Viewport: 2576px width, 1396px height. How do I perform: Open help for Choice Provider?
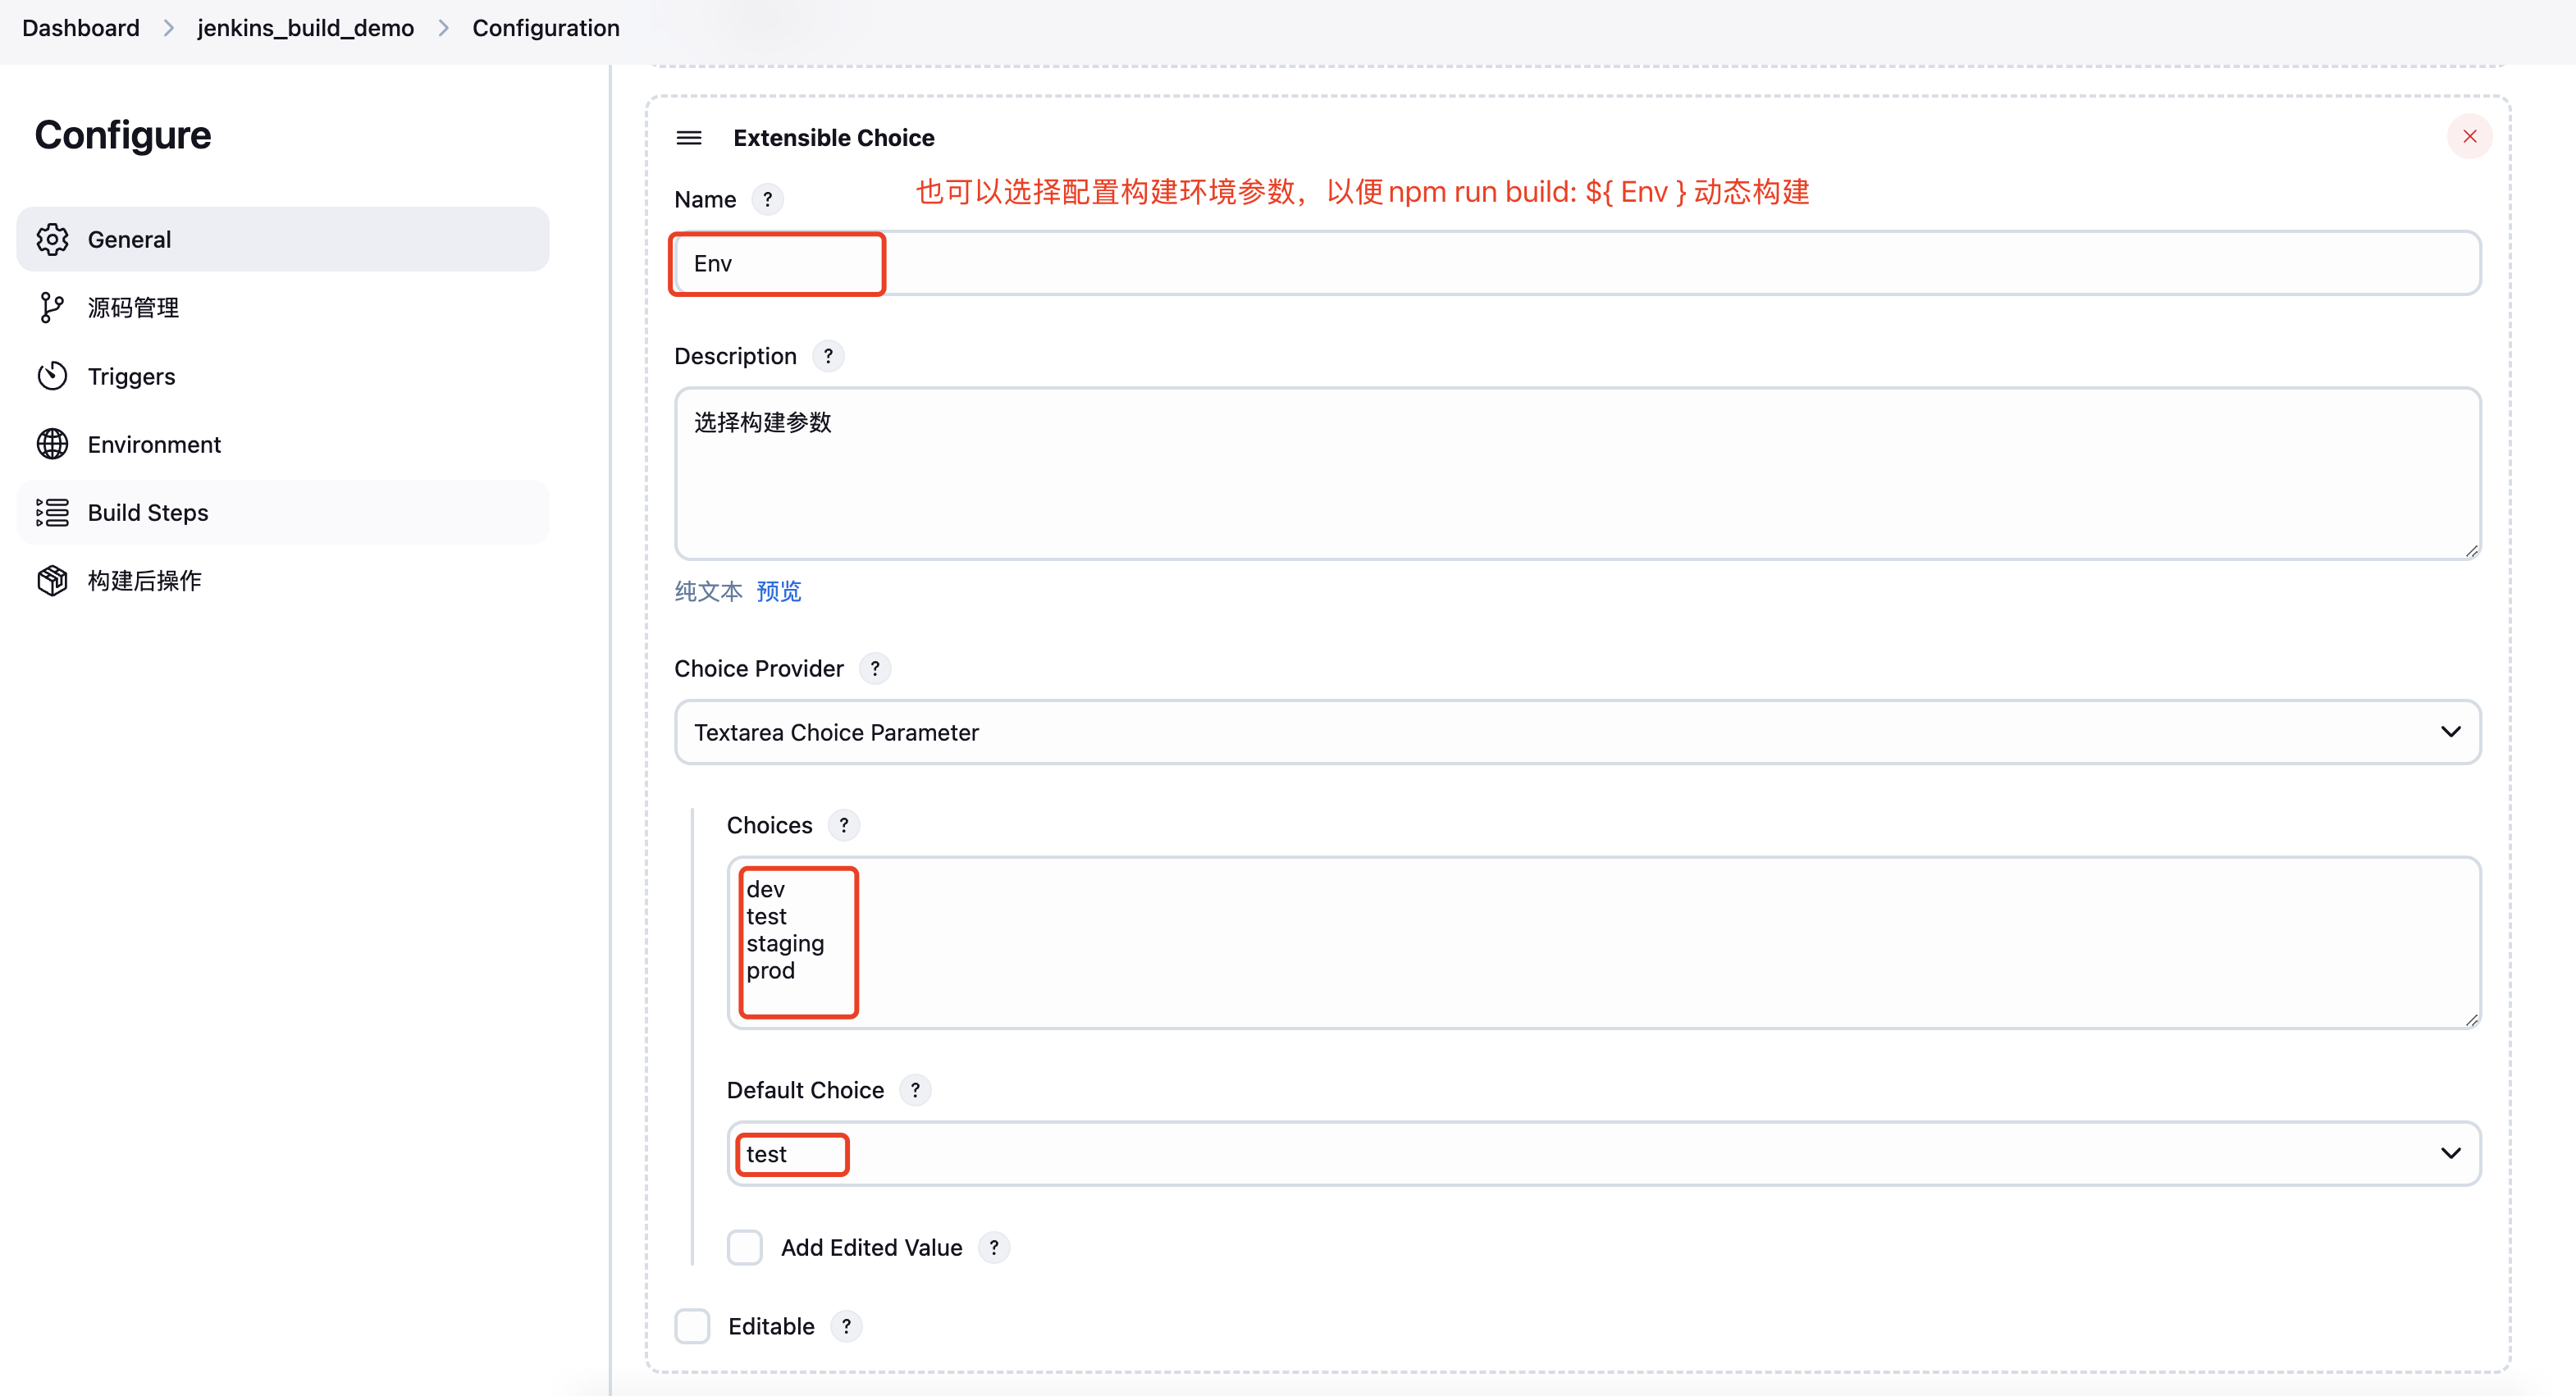click(875, 668)
